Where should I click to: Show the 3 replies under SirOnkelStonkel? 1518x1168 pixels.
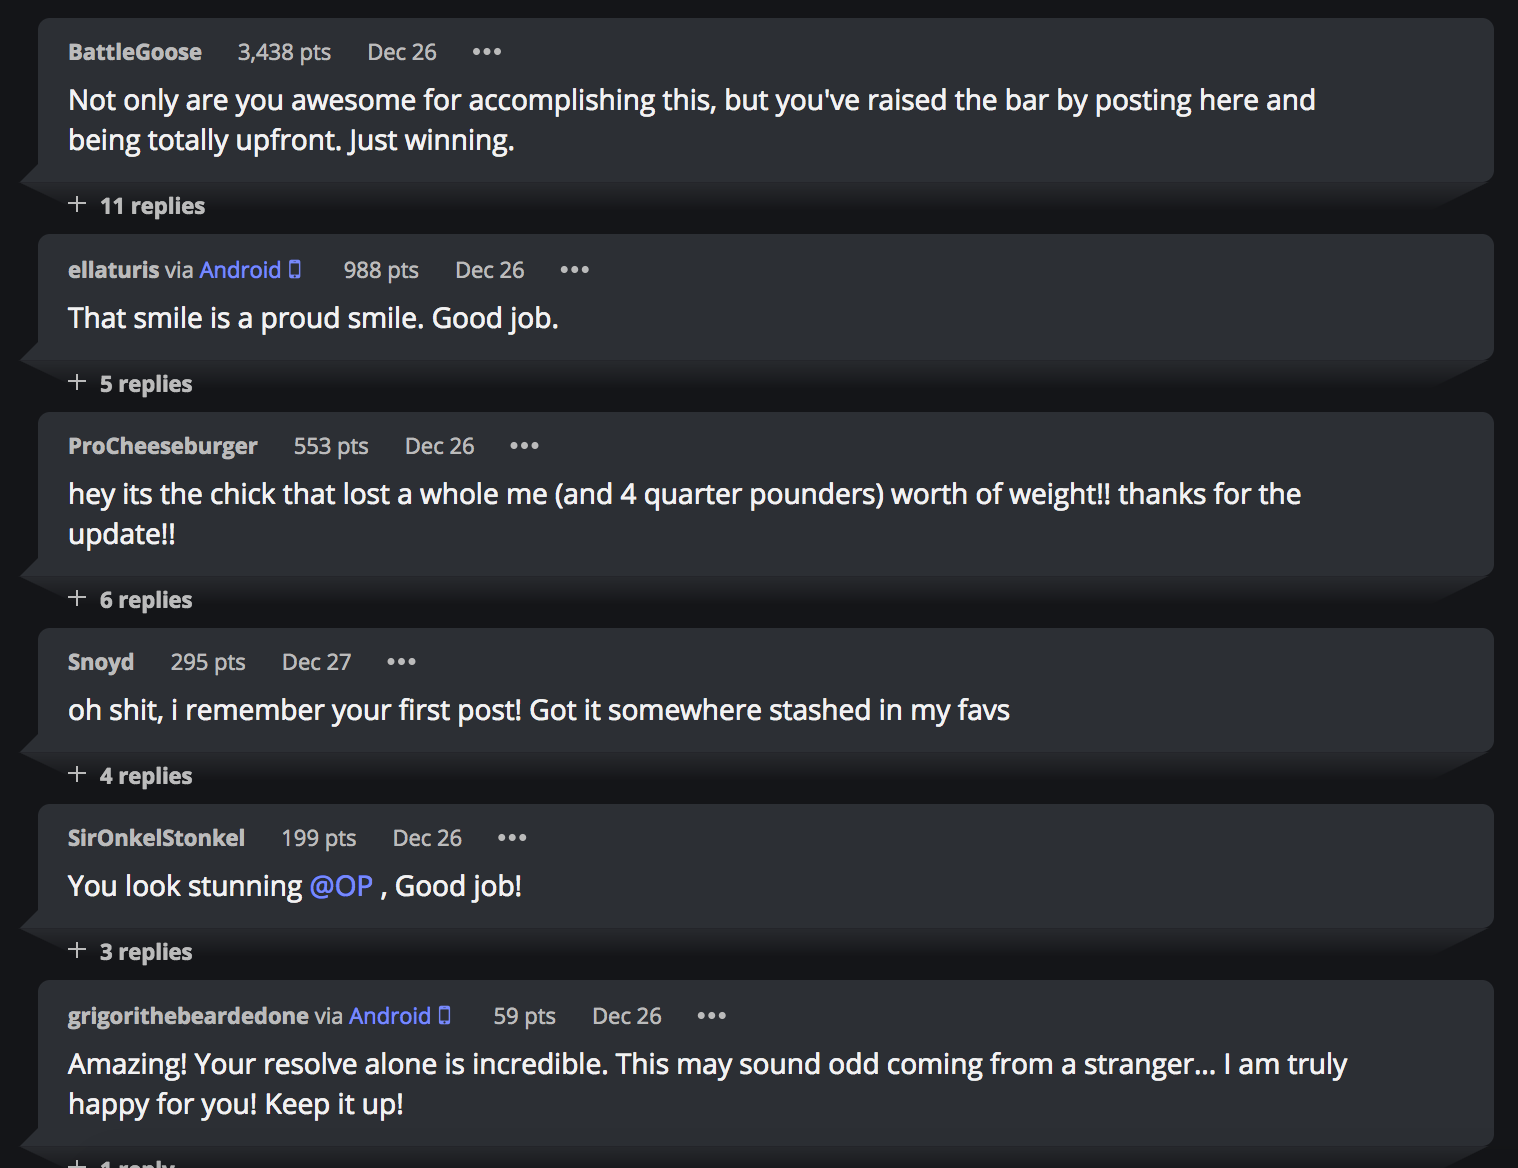145,952
